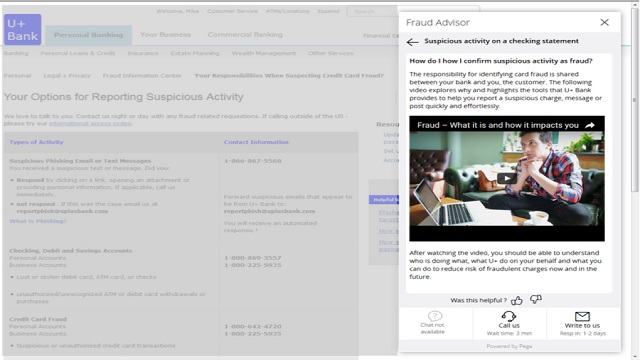Open Call us headset option
The height and width of the screenshot is (360, 640).
click(x=509, y=323)
